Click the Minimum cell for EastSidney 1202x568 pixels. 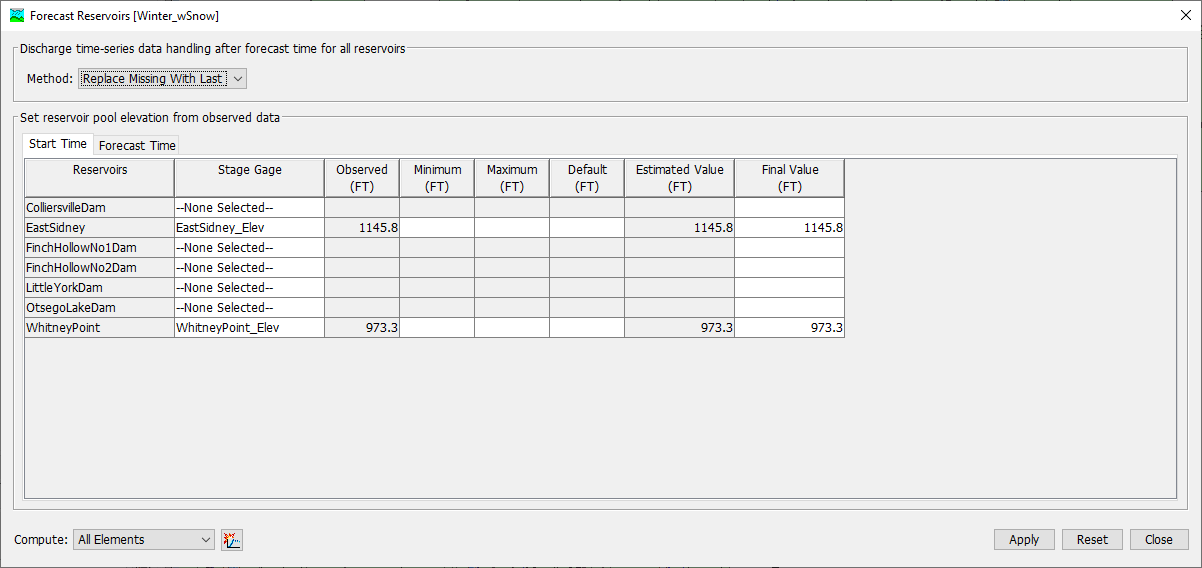[437, 228]
